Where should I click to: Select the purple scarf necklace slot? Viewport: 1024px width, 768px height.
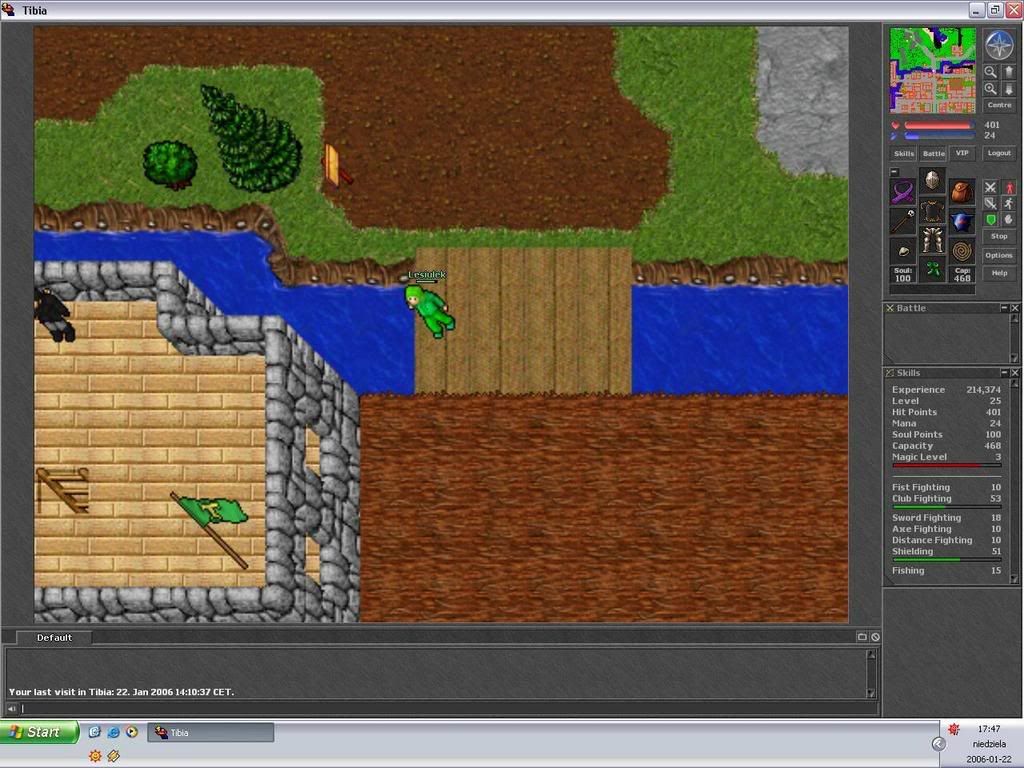point(903,192)
